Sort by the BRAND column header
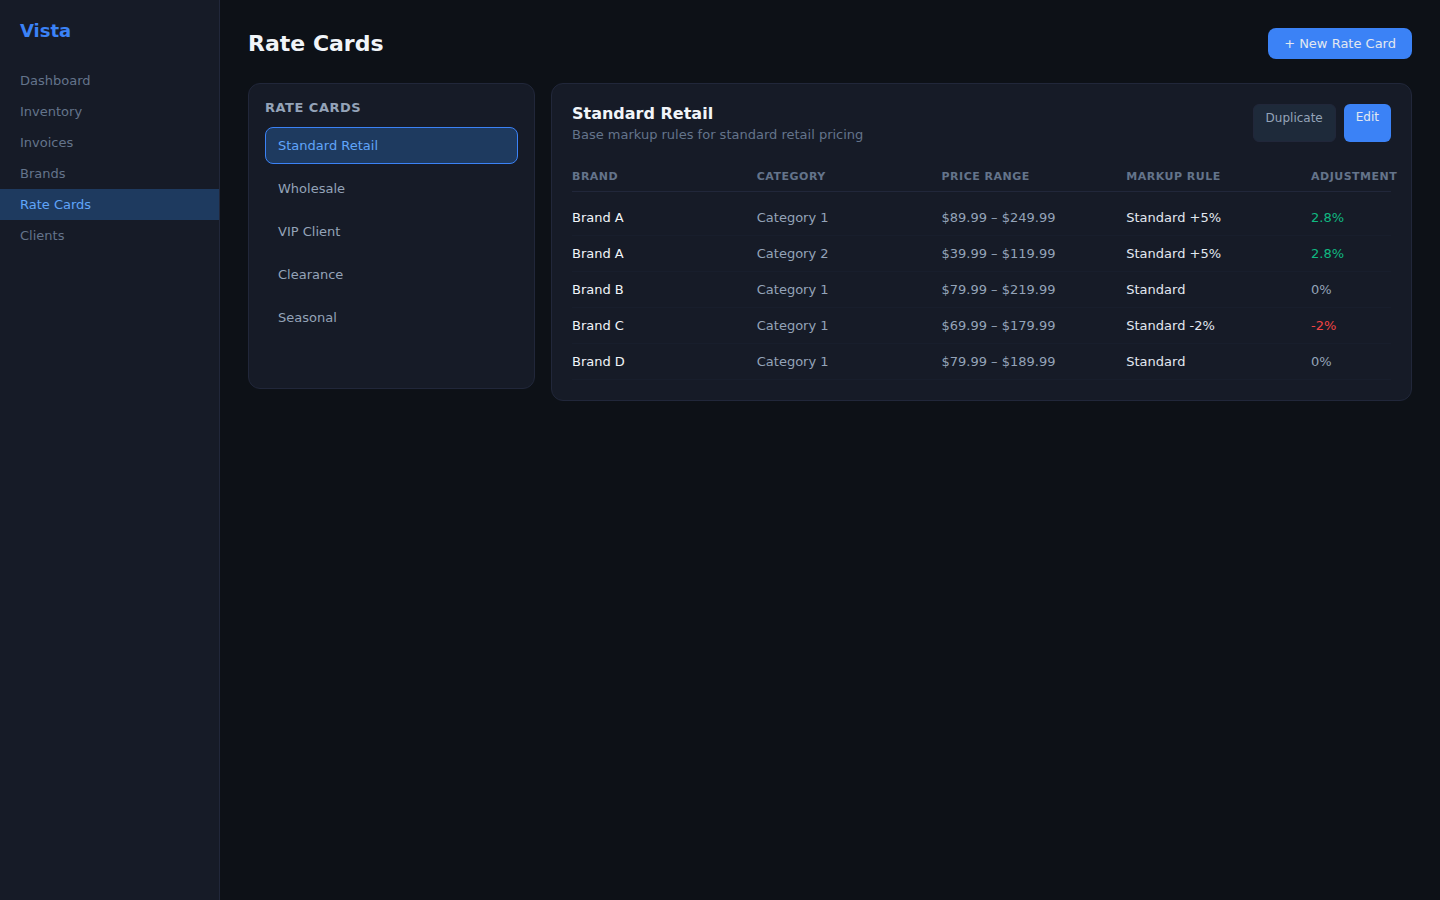Viewport: 1440px width, 900px height. 595,176
